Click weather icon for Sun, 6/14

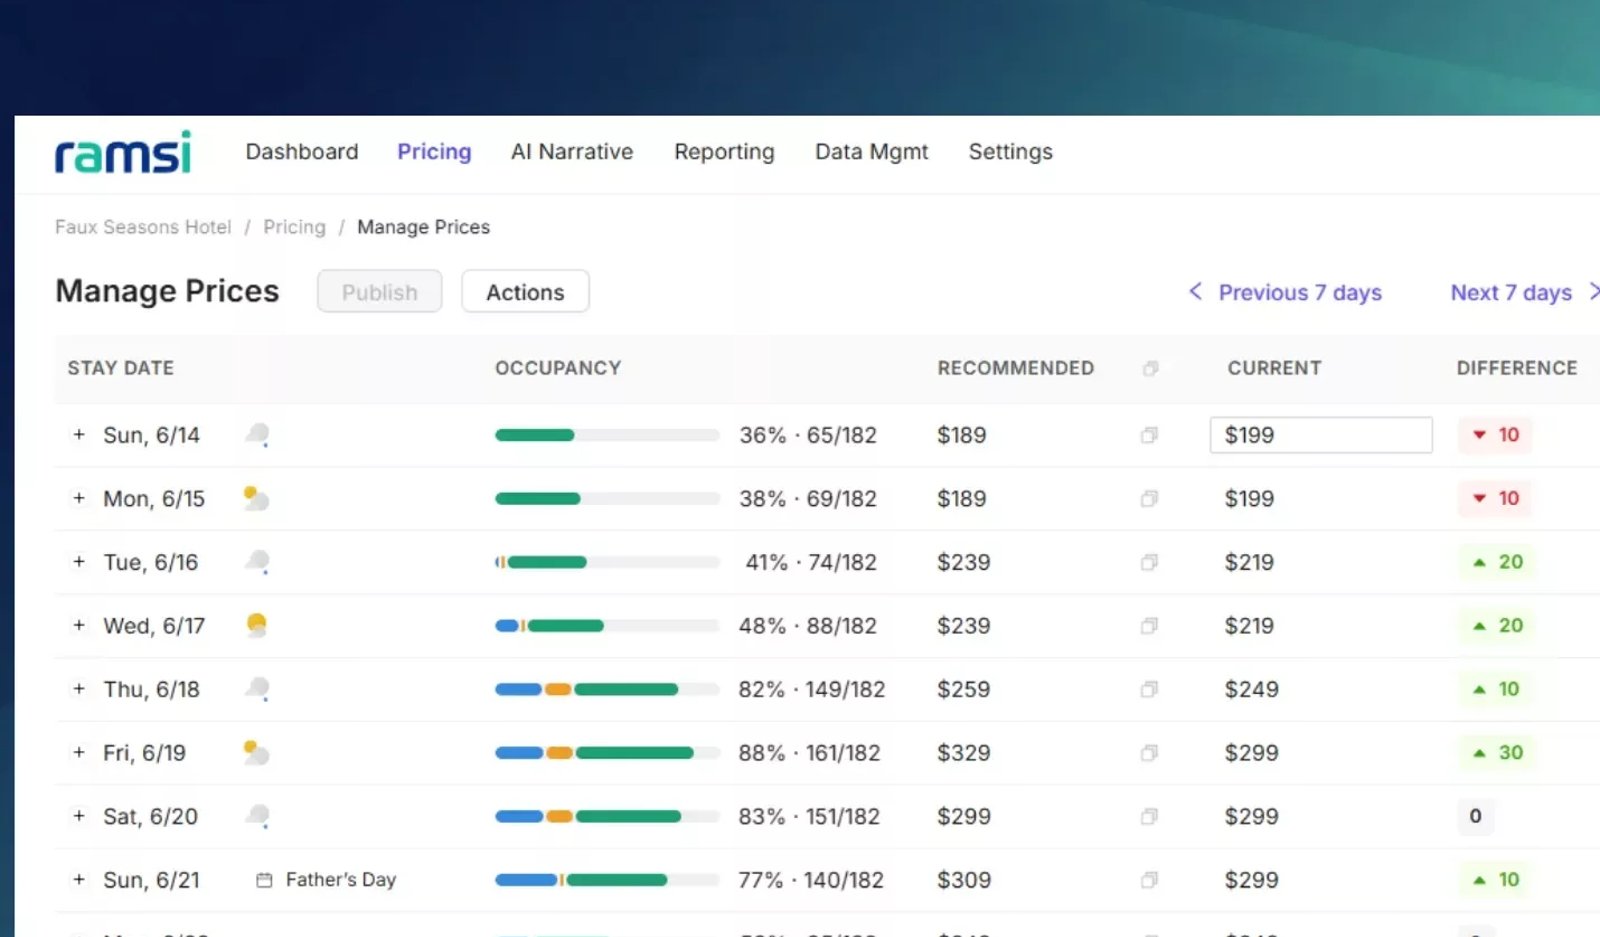click(x=257, y=435)
